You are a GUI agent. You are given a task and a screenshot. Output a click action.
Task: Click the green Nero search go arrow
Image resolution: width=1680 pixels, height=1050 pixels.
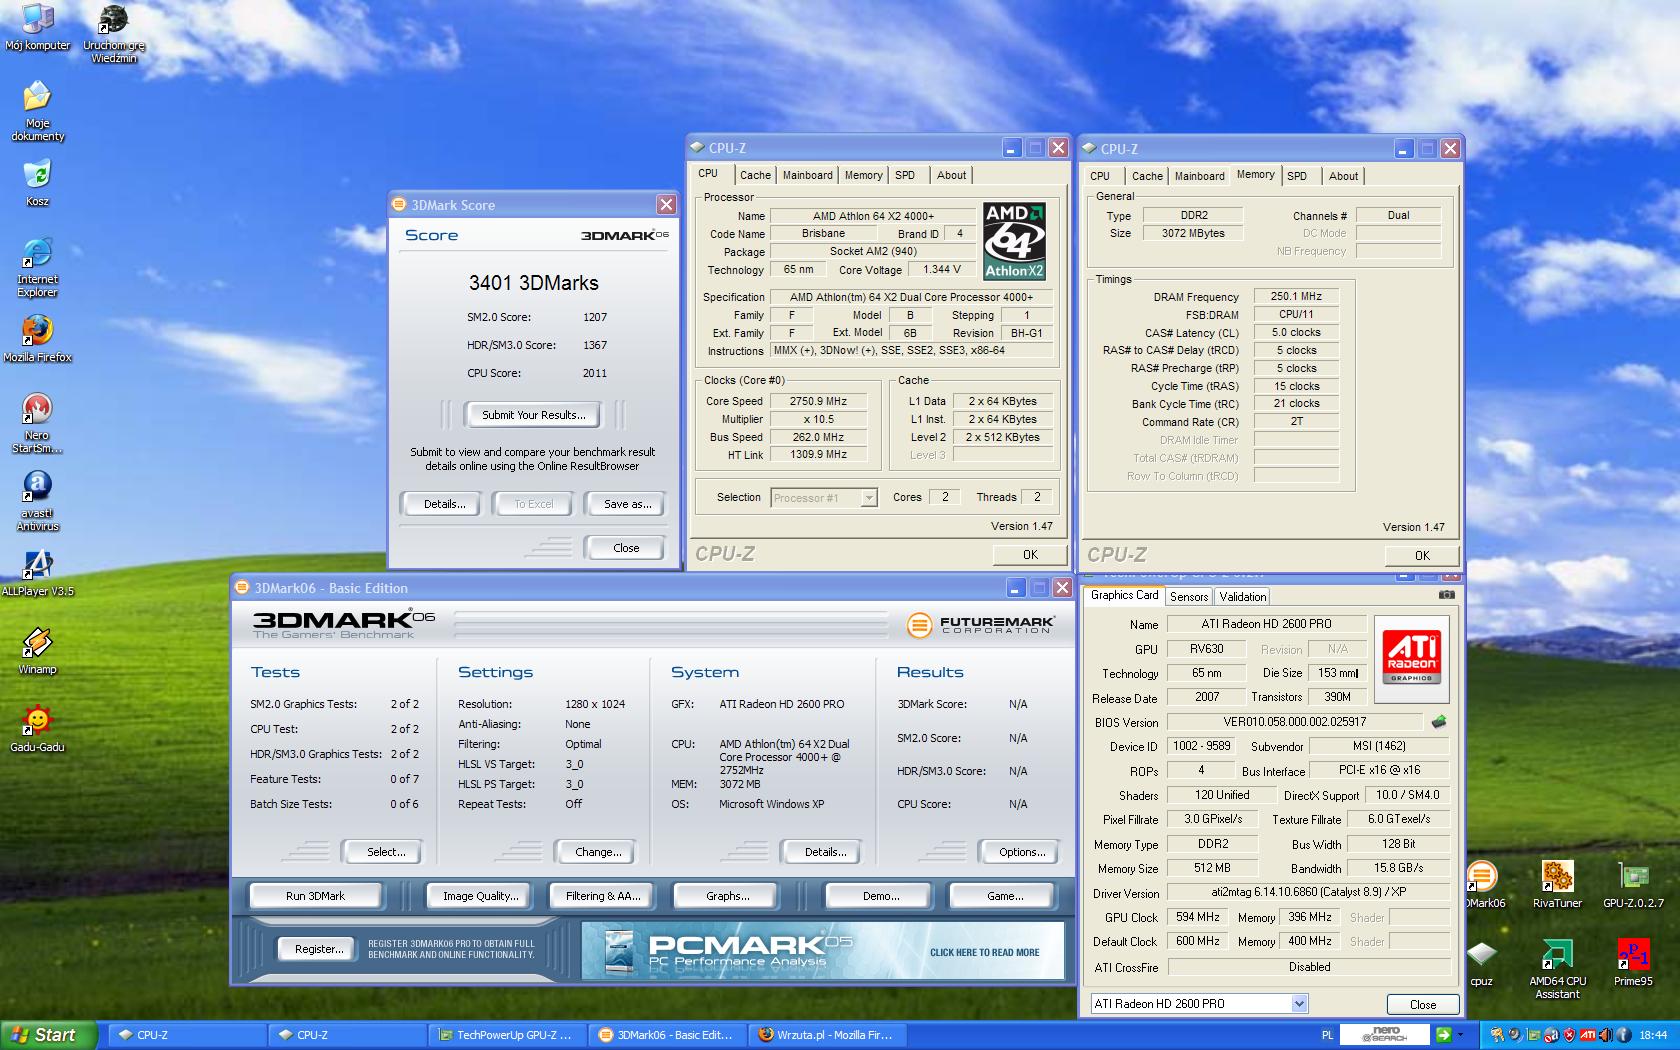pos(1444,1035)
